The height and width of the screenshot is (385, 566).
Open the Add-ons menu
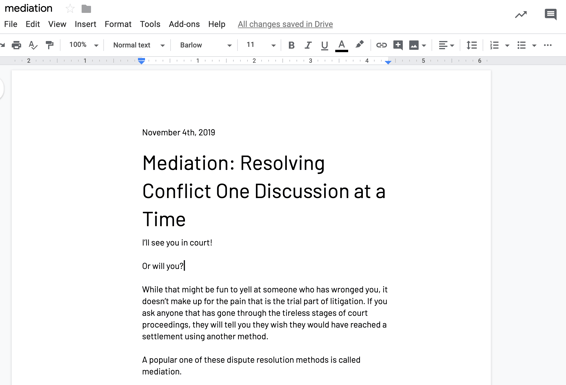pyautogui.click(x=184, y=24)
